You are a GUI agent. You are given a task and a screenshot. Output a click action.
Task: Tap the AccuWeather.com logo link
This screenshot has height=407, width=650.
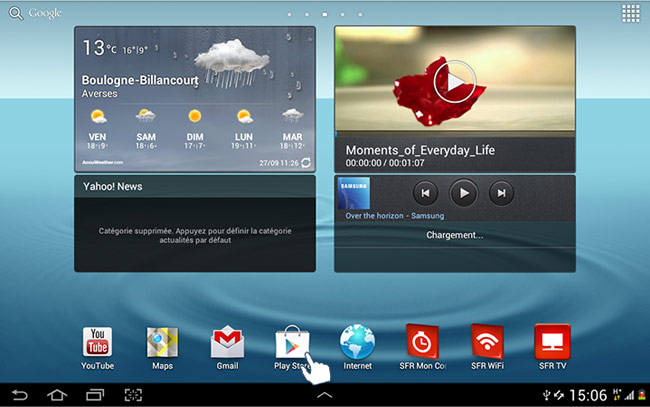(x=102, y=162)
